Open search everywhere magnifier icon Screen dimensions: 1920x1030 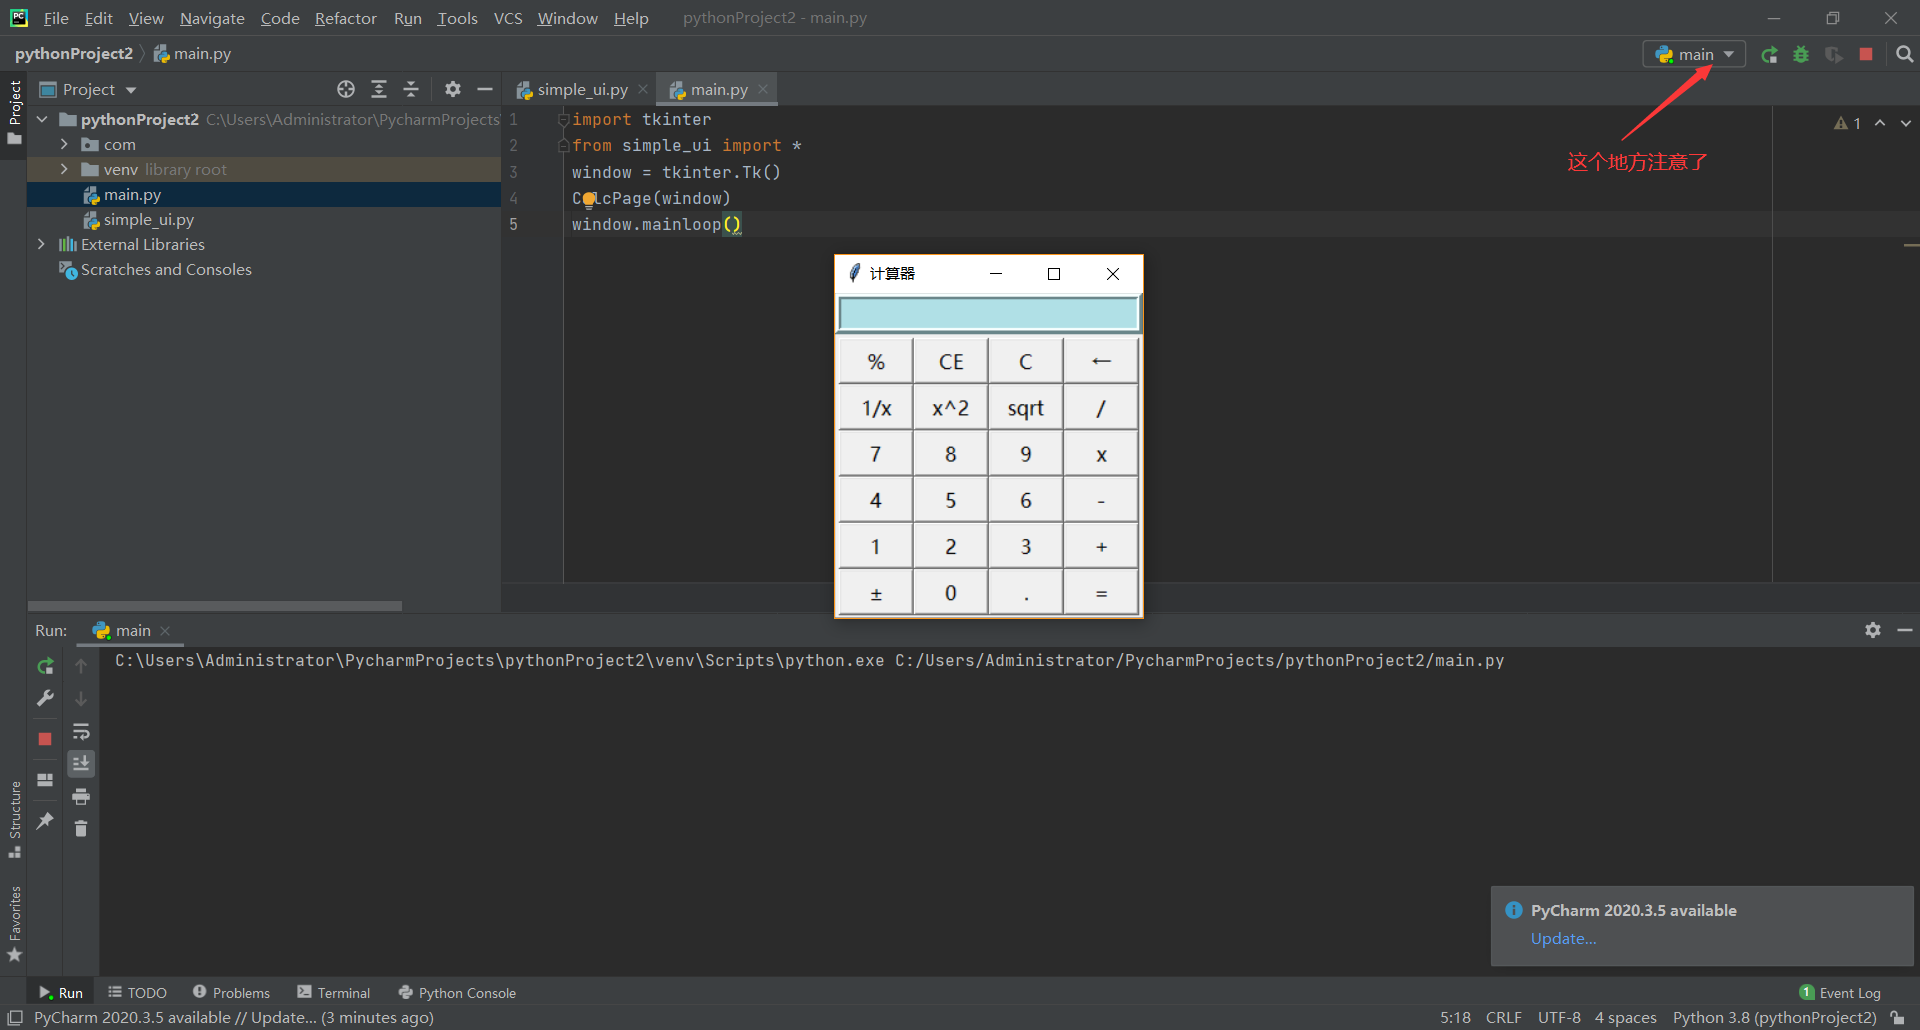pyautogui.click(x=1906, y=54)
